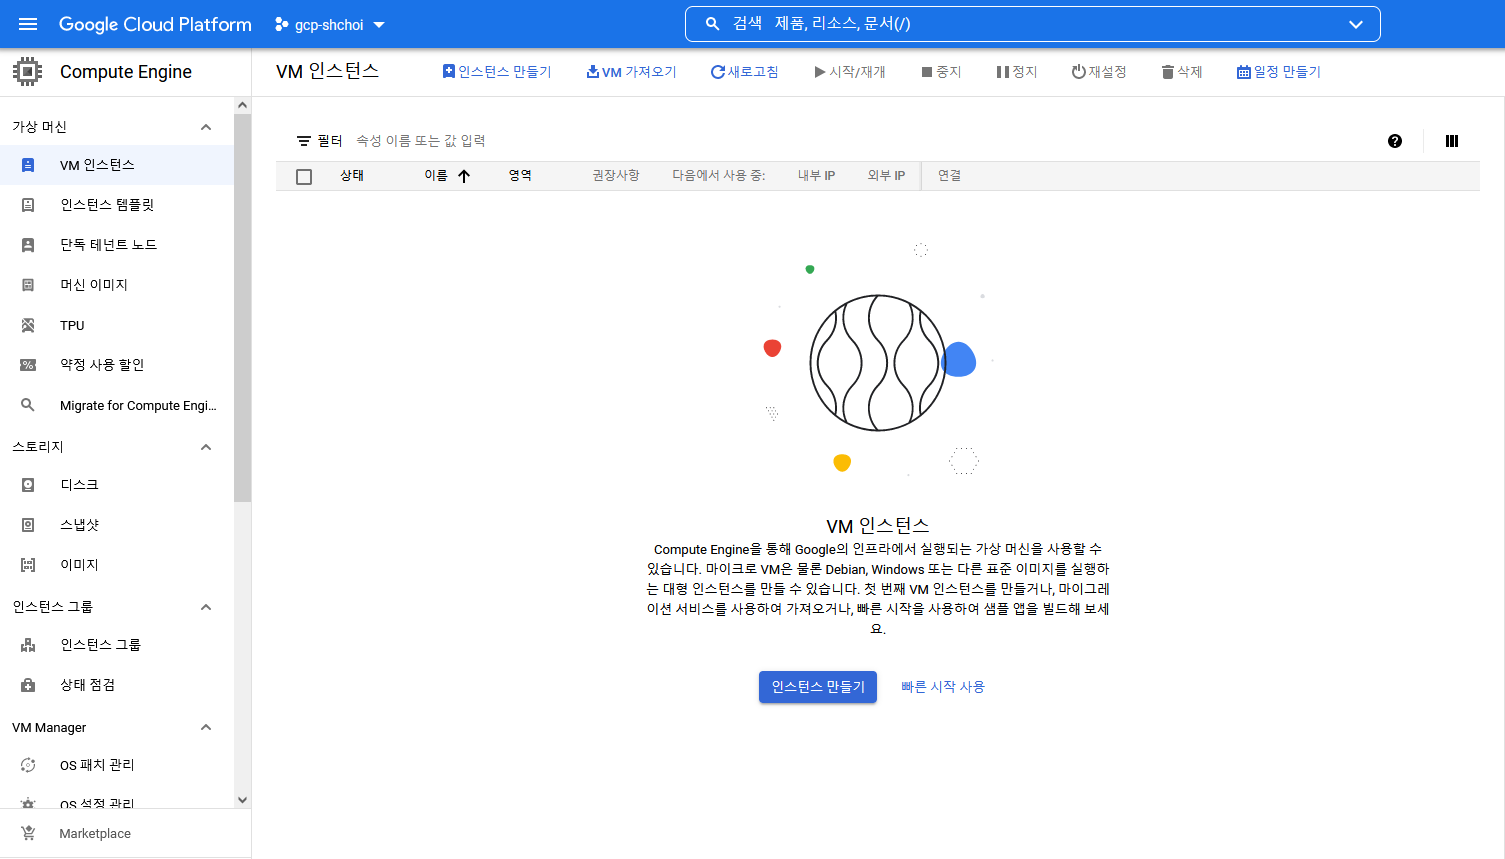Open the help question mark icon
Image resolution: width=1505 pixels, height=859 pixels.
point(1395,141)
